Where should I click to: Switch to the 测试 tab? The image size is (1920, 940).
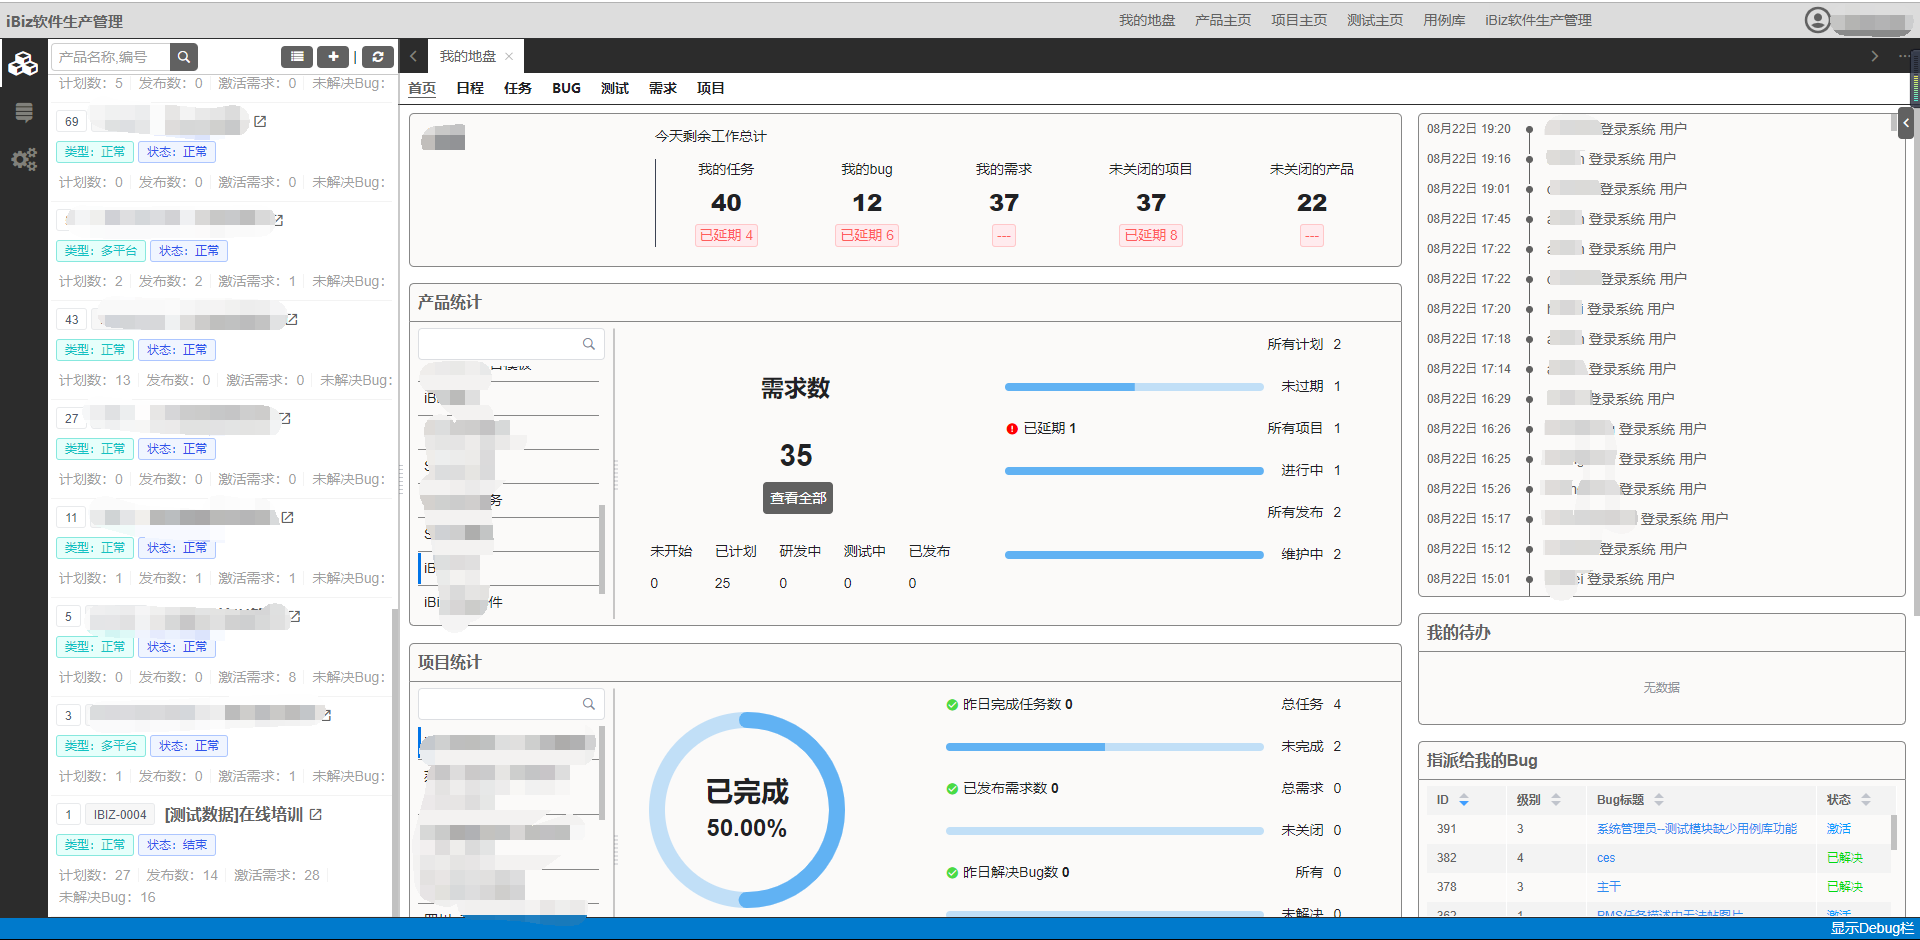tap(615, 88)
